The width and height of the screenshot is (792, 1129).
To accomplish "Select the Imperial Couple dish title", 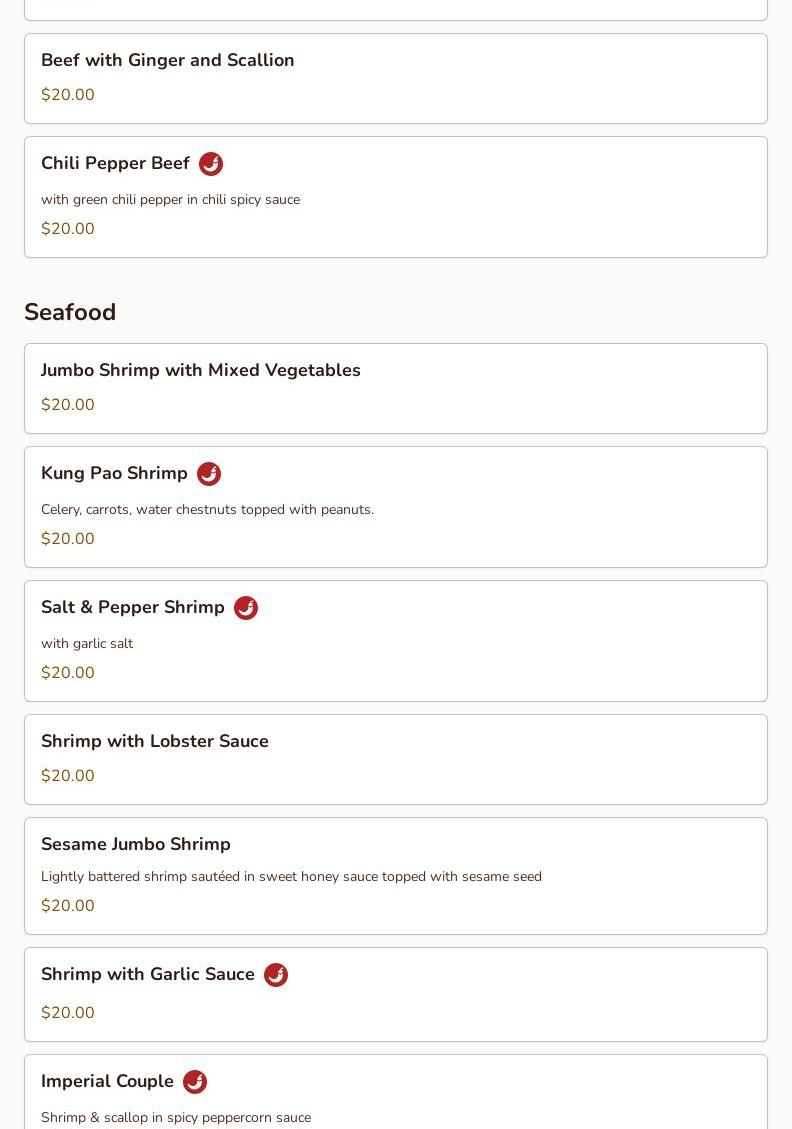I will pos(107,1081).
